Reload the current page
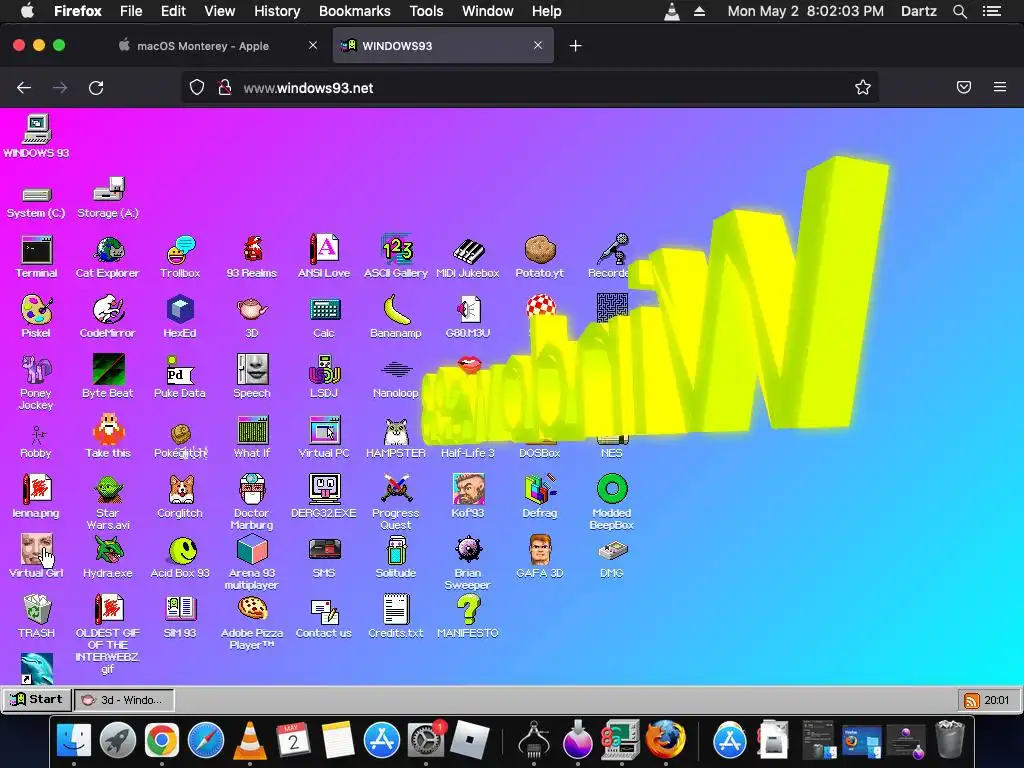Image resolution: width=1024 pixels, height=768 pixels. tap(96, 88)
